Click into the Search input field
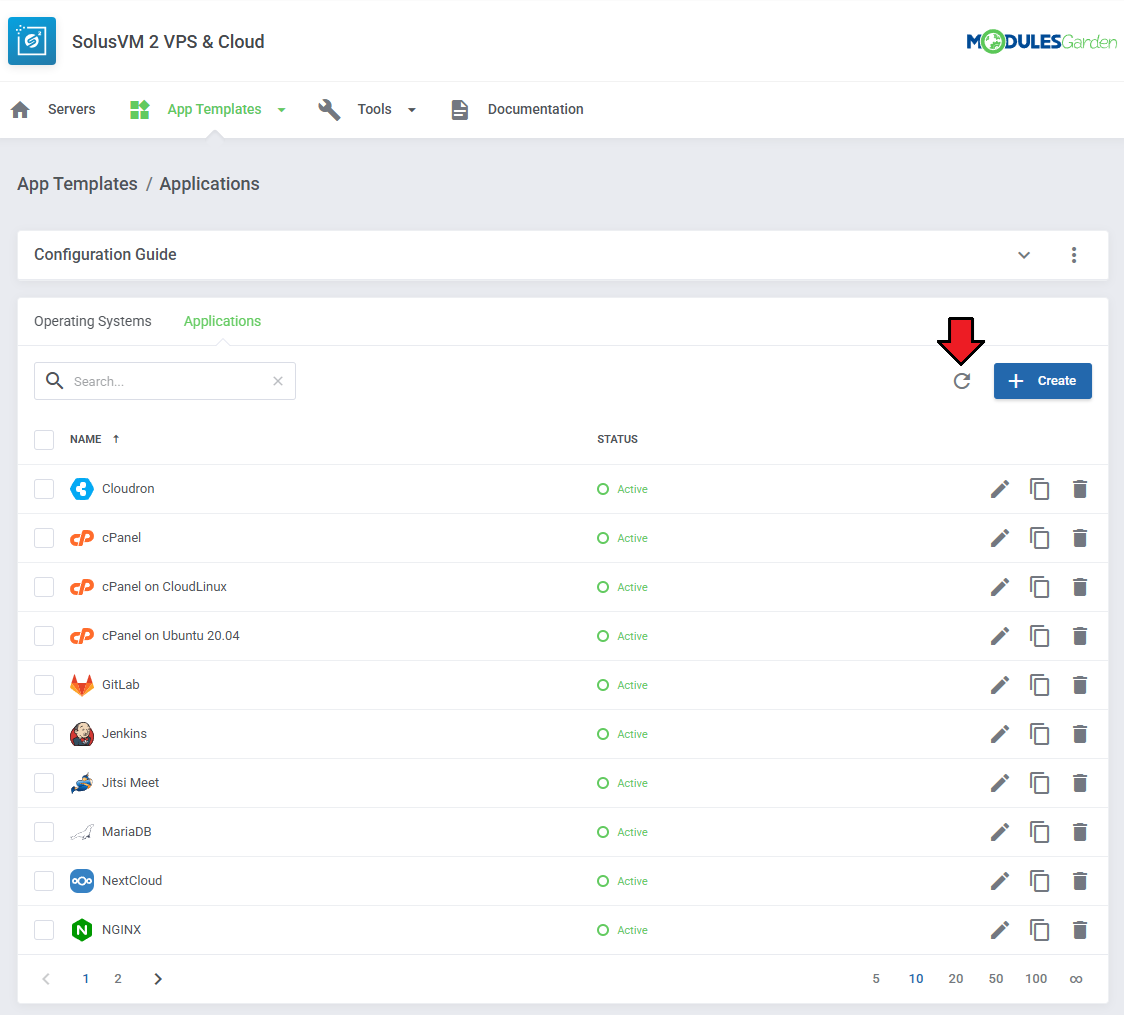 pyautogui.click(x=165, y=381)
